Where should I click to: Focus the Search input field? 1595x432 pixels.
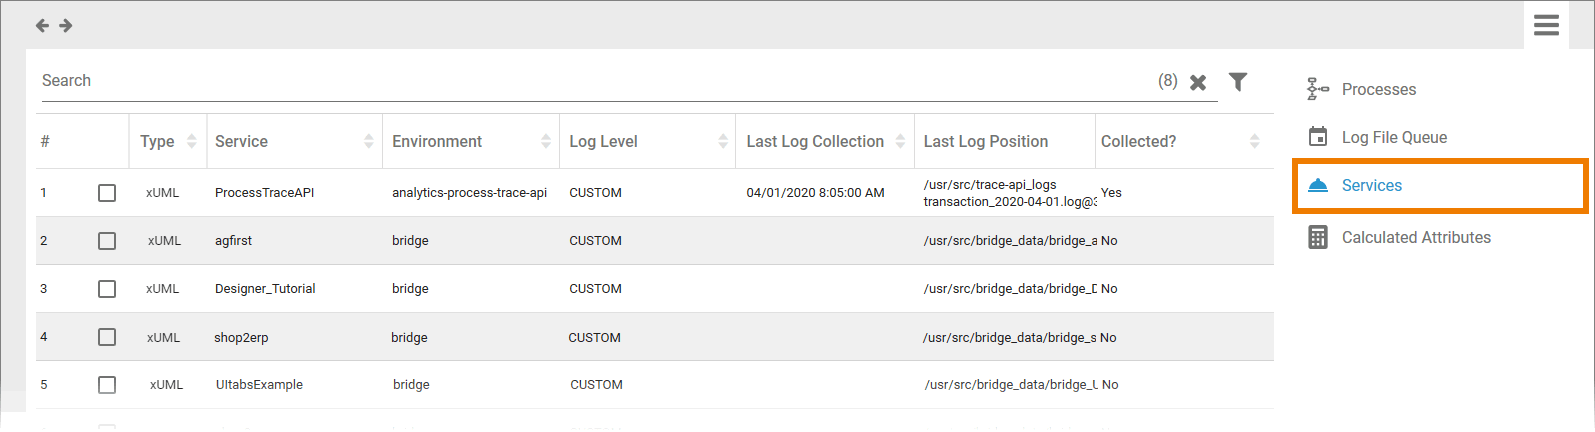(x=590, y=81)
